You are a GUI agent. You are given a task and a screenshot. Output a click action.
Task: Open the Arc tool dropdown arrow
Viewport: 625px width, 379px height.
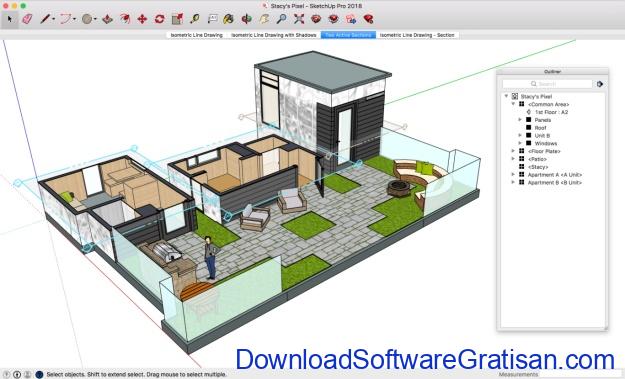click(75, 19)
